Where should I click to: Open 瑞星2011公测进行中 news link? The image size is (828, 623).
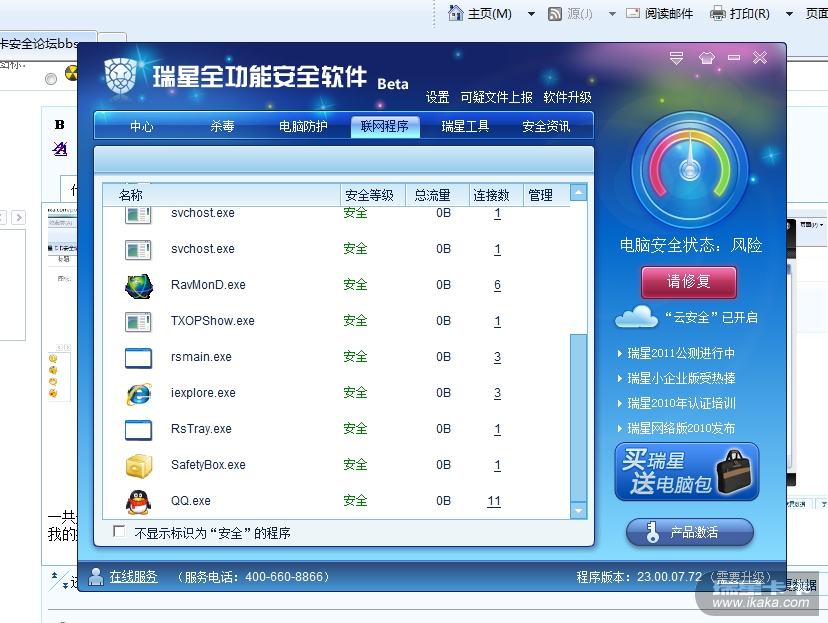coord(681,353)
